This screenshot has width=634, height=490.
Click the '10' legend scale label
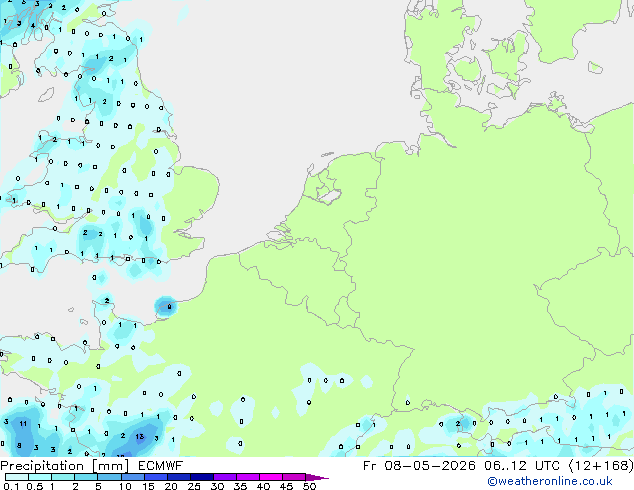[x=125, y=486]
